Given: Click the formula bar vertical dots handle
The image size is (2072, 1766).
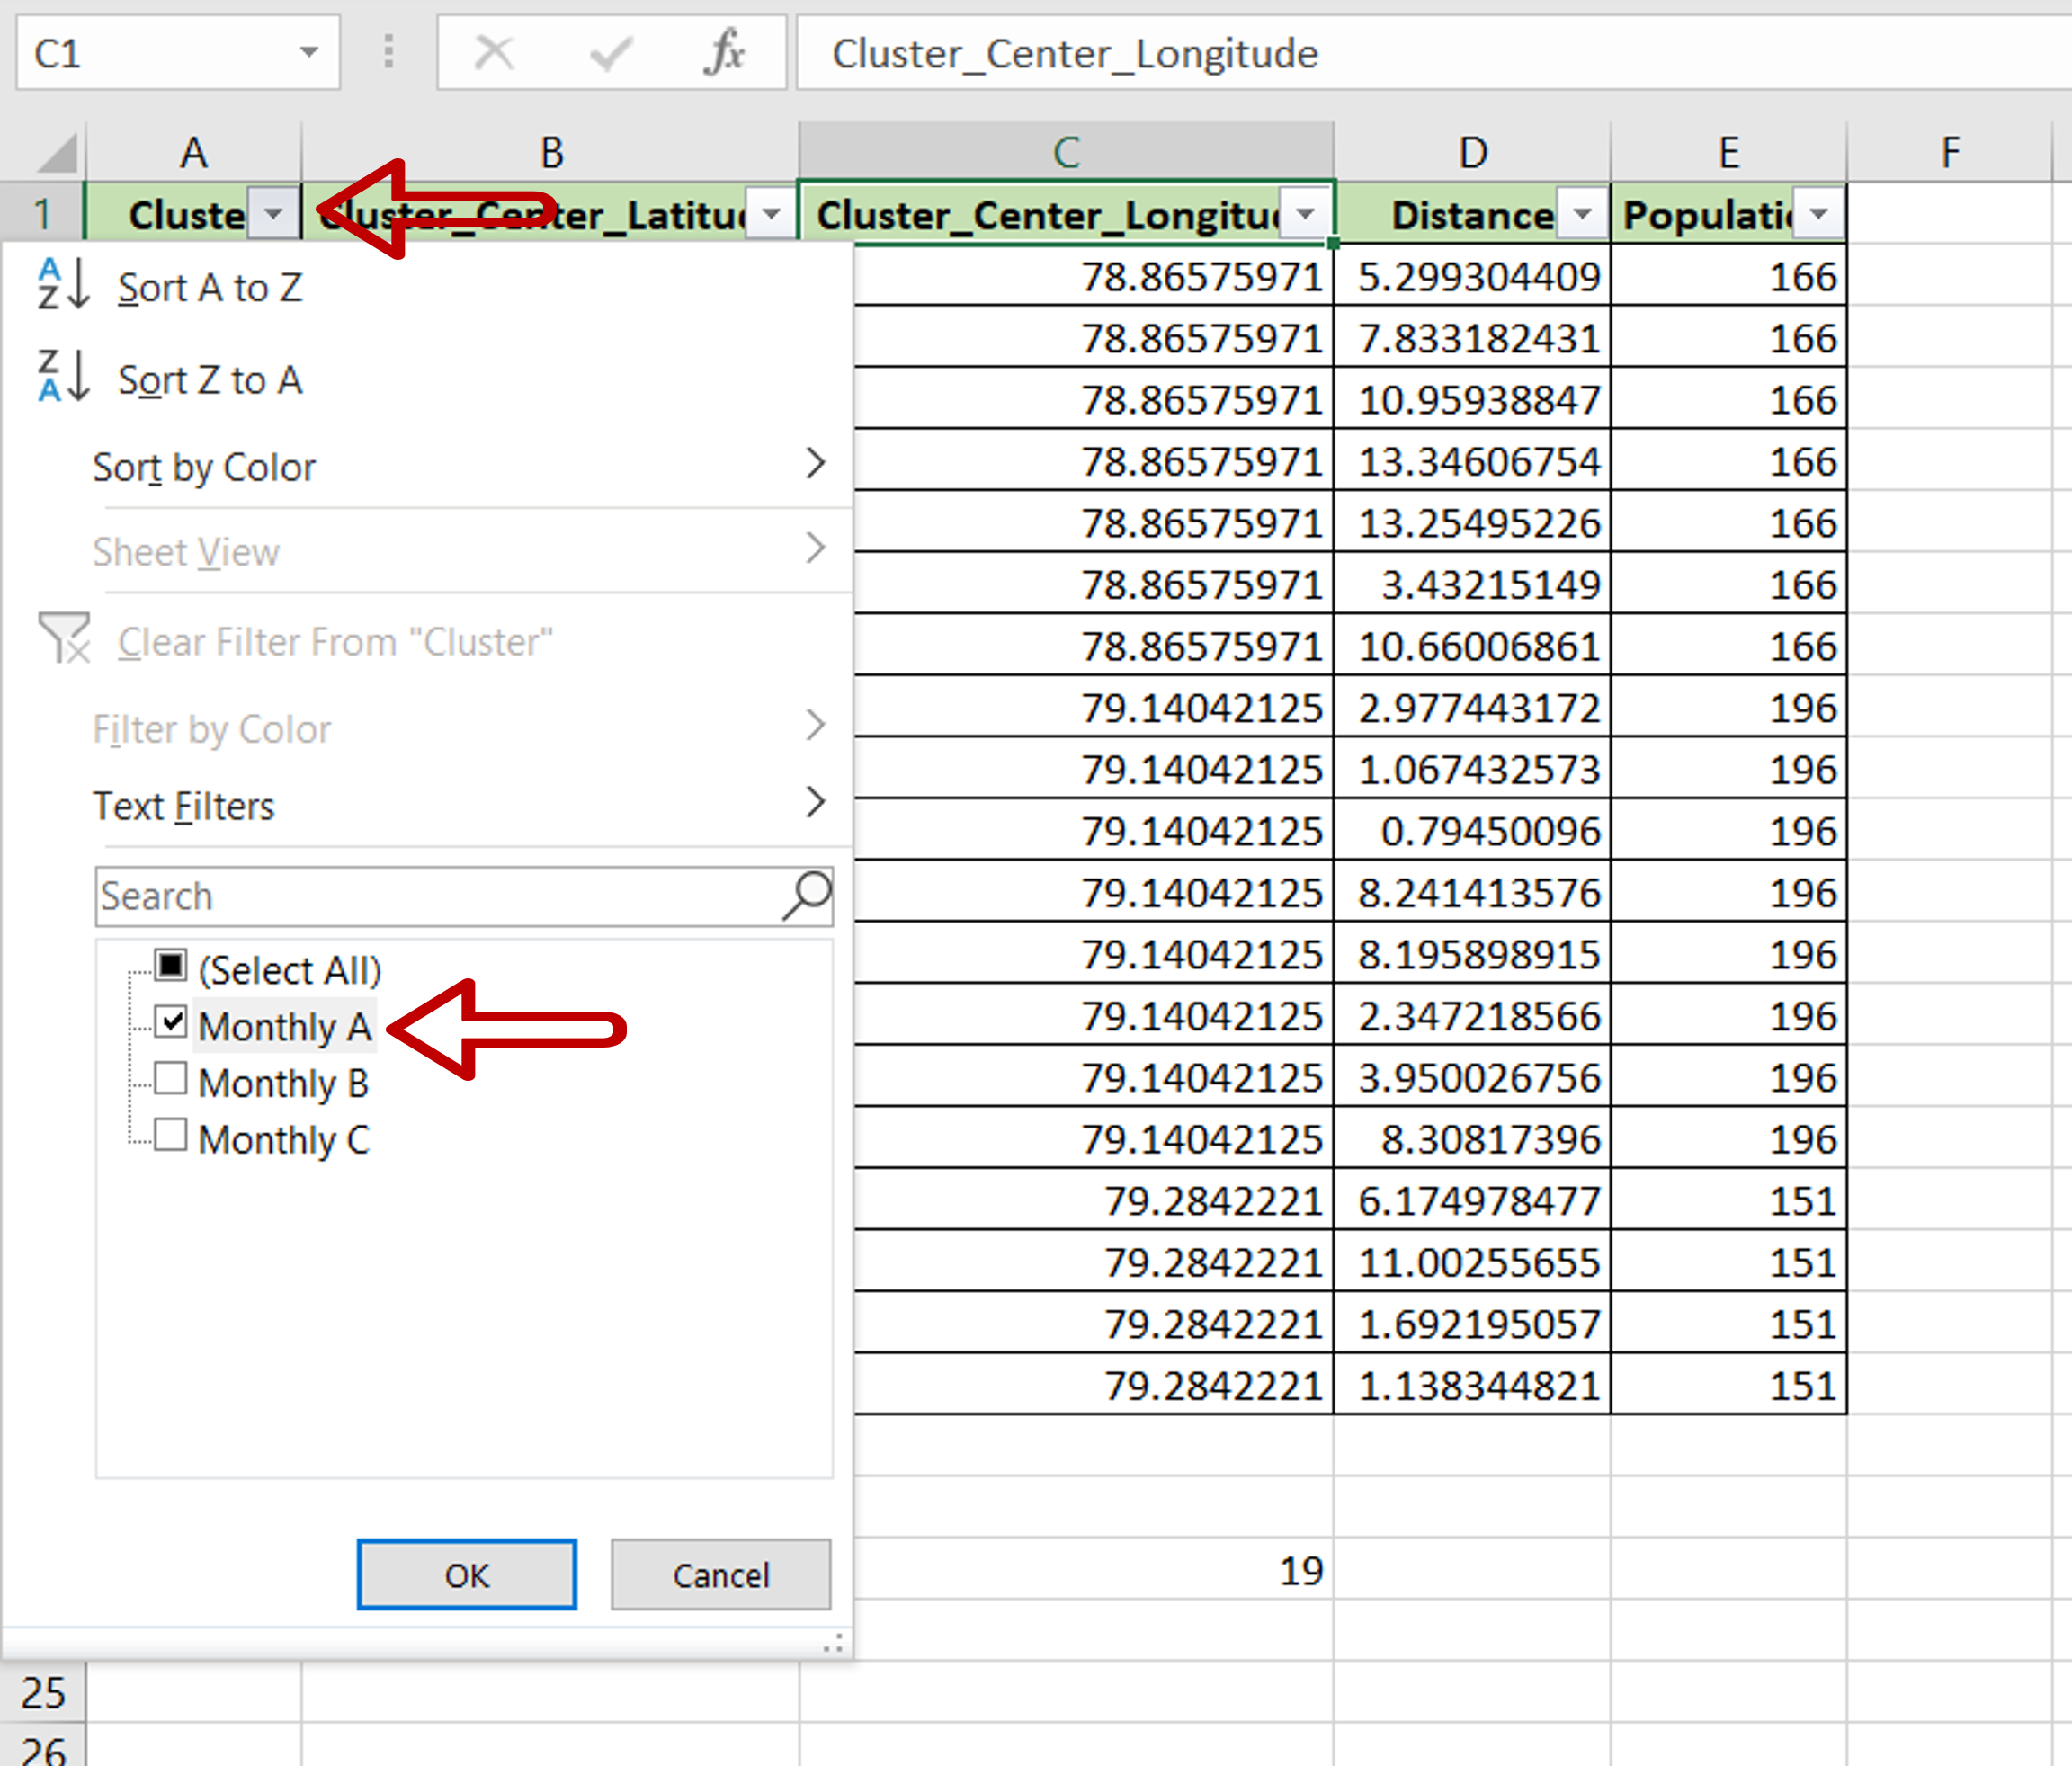Looking at the screenshot, I should click(389, 53).
